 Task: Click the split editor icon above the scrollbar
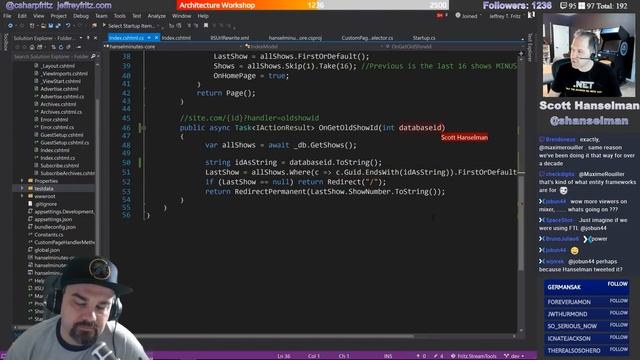pyautogui.click(x=521, y=53)
